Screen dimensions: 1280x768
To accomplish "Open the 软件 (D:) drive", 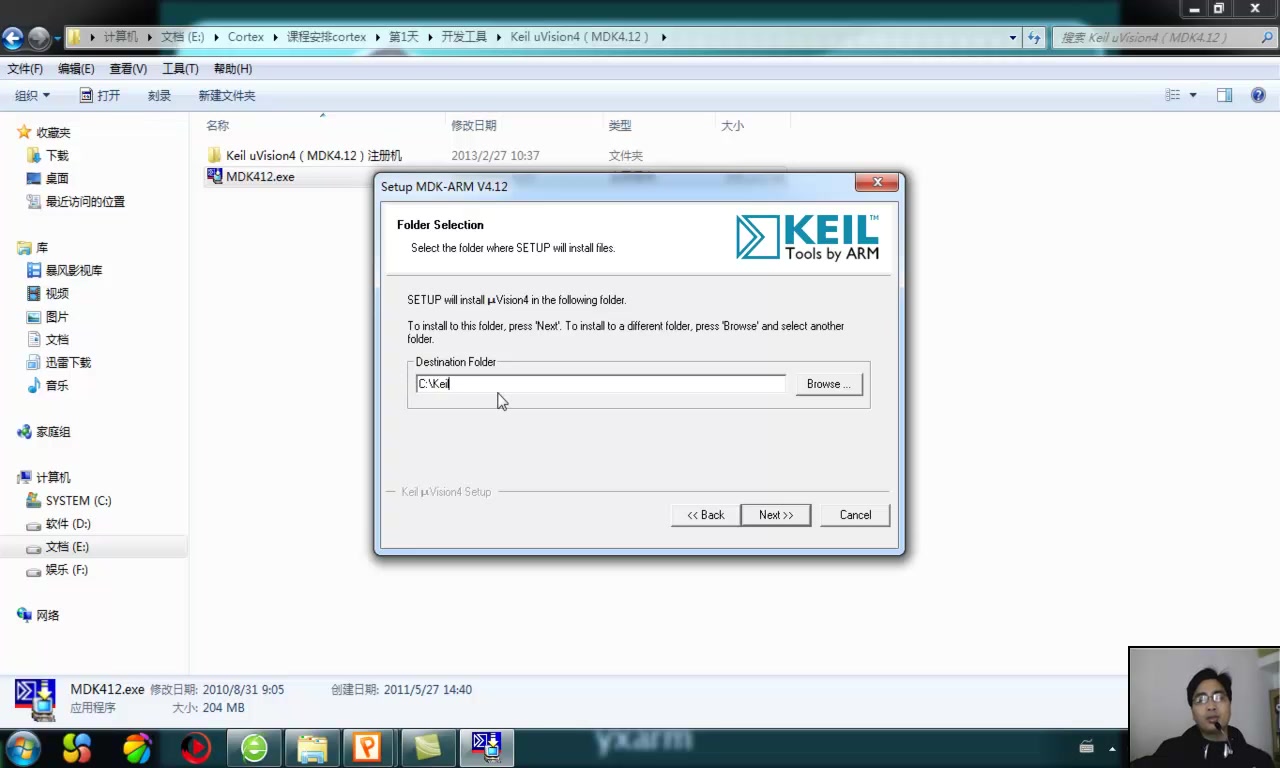I will [x=68, y=524].
